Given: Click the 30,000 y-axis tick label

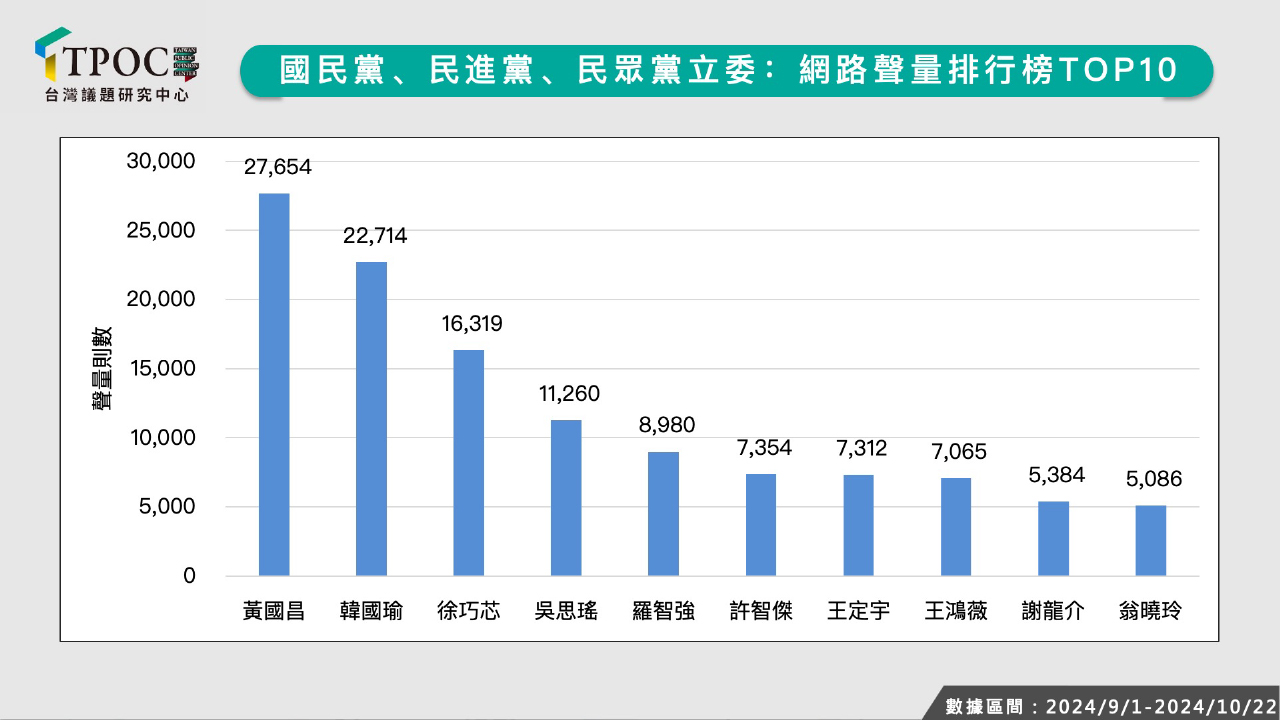Looking at the screenshot, I should [x=160, y=162].
